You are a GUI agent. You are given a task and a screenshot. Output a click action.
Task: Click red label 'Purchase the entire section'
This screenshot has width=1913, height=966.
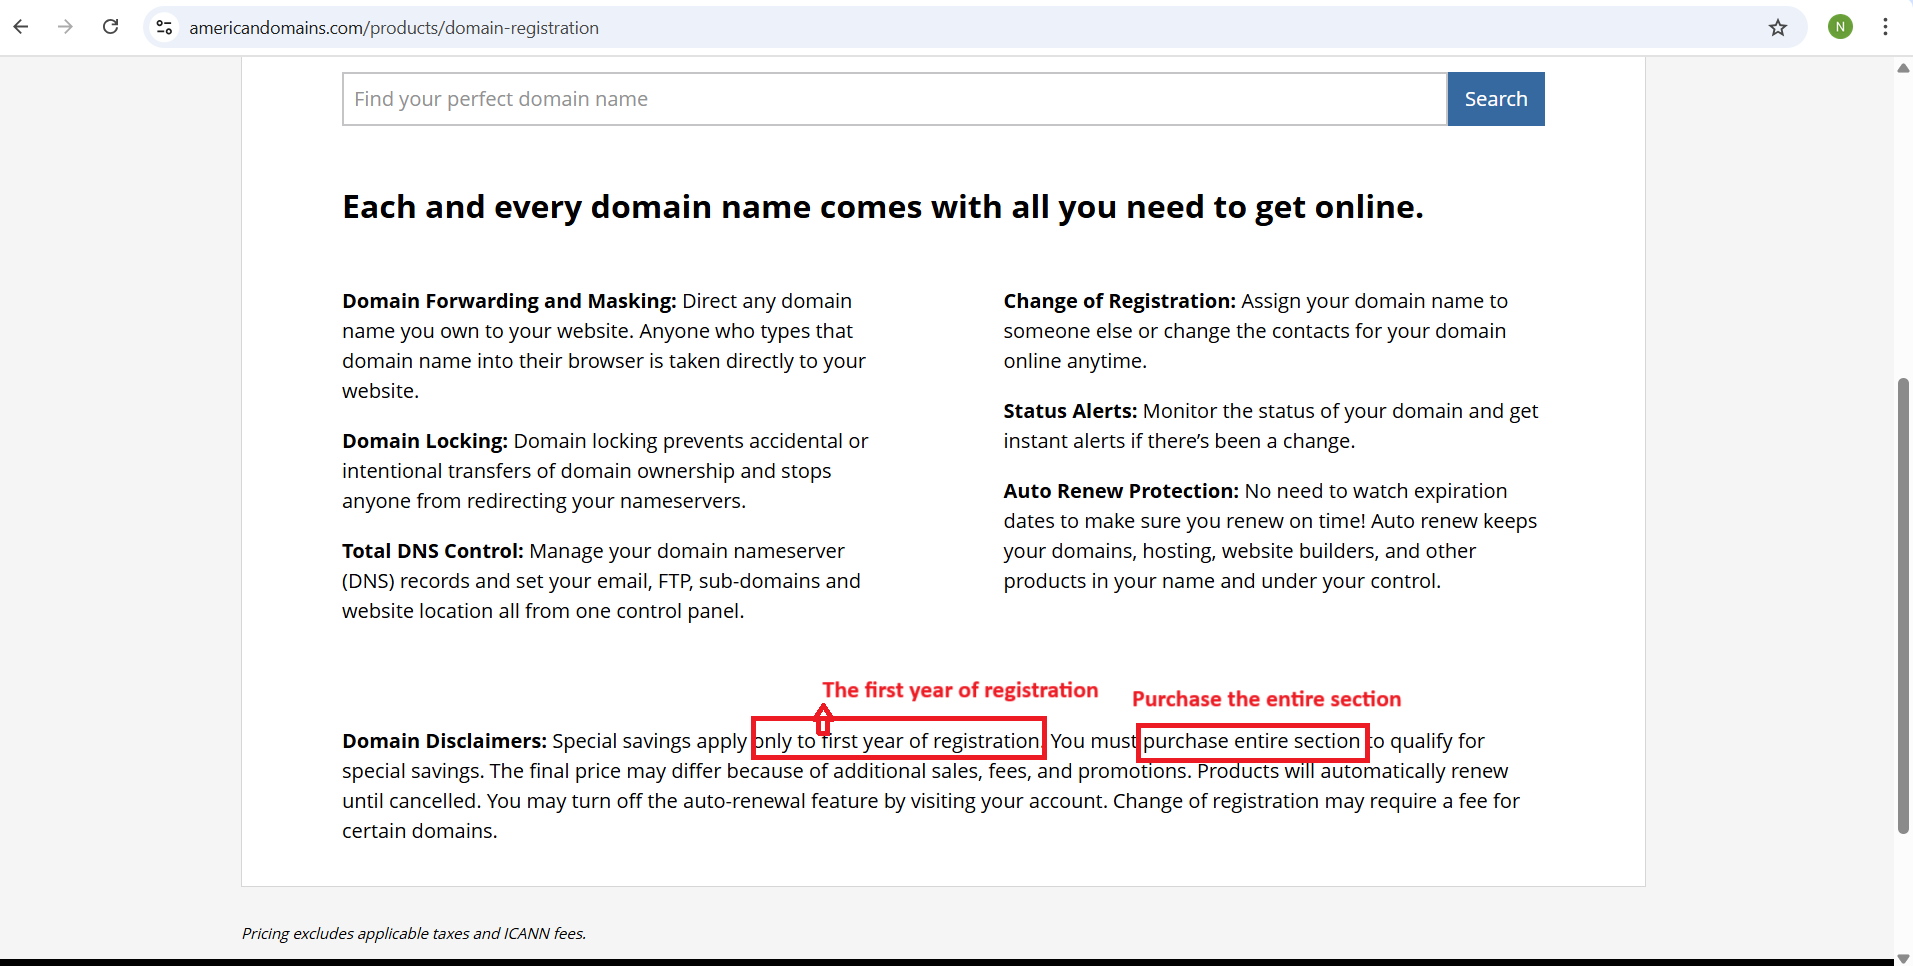pos(1266,699)
